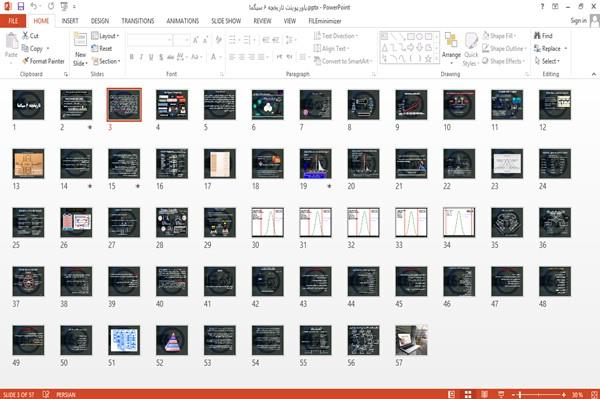Click fit slide to window icon
The image size is (600, 399).
(x=595, y=394)
